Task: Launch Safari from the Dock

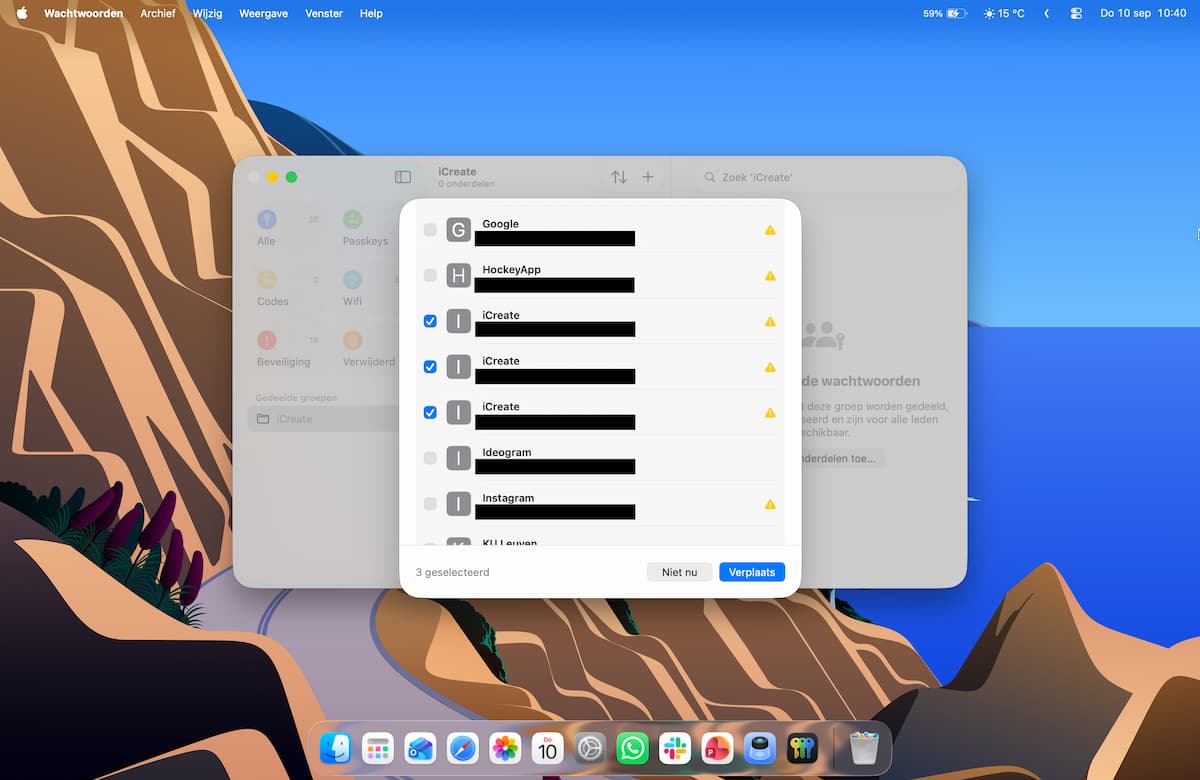Action: click(x=462, y=748)
